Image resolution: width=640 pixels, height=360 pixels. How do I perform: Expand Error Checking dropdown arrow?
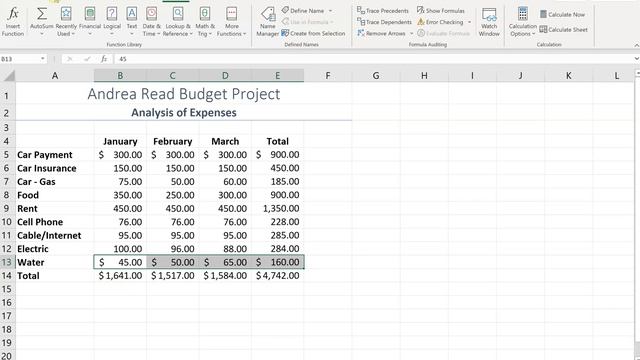(x=469, y=22)
